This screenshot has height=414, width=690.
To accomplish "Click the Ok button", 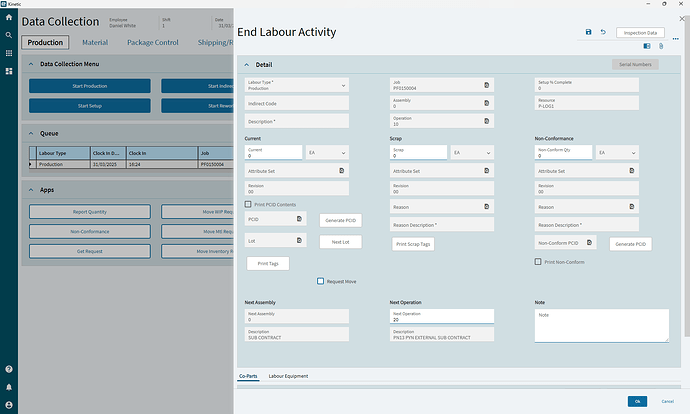I will click(637, 401).
